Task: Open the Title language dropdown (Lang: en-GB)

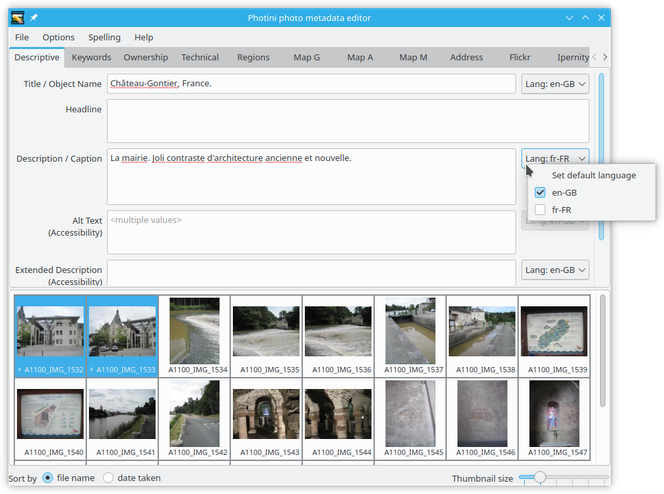Action: 555,84
